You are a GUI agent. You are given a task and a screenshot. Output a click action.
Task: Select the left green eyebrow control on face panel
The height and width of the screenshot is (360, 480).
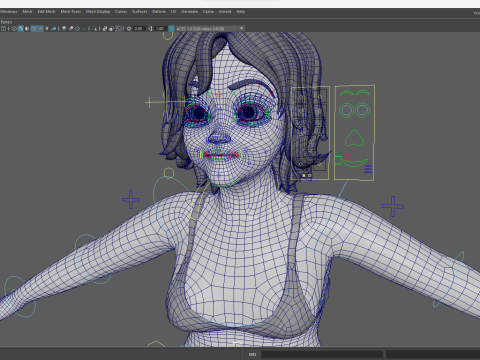click(x=346, y=93)
